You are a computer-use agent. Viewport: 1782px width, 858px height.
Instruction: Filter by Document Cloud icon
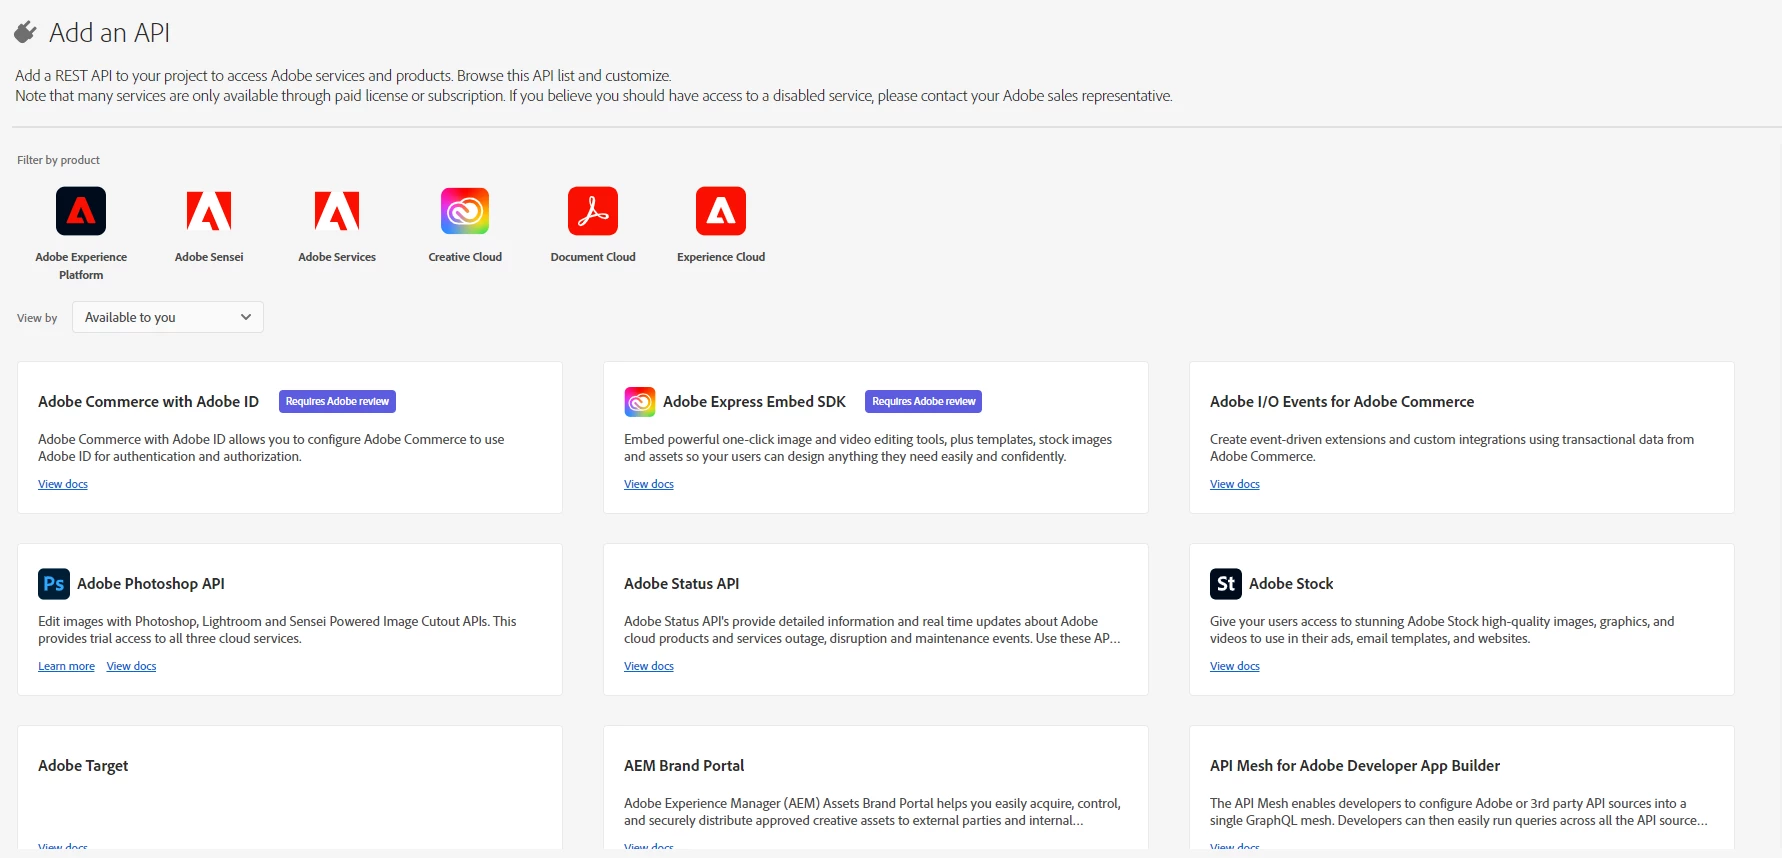[x=593, y=211]
